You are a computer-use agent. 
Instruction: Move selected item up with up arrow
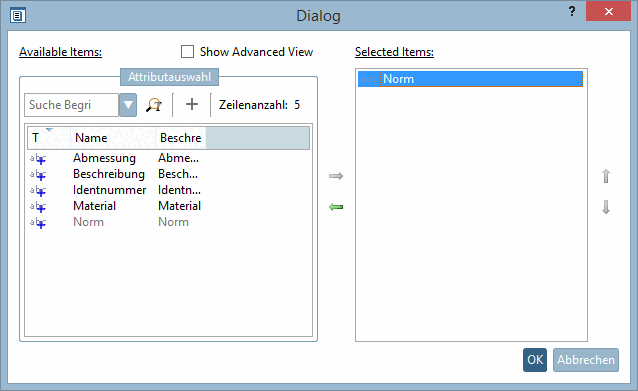(x=606, y=176)
